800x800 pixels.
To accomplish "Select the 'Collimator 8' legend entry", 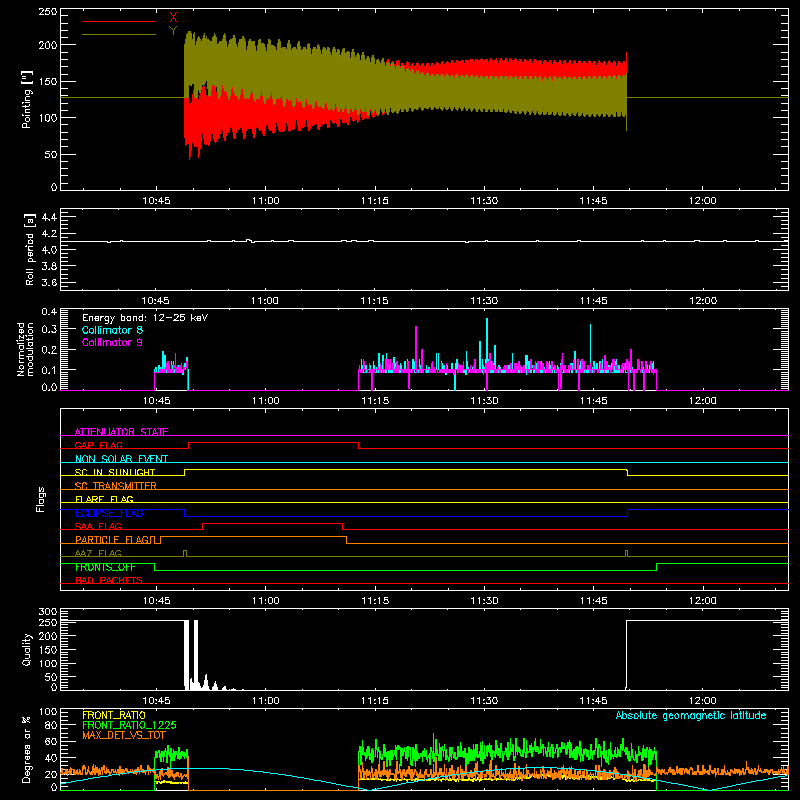I will tap(112, 330).
